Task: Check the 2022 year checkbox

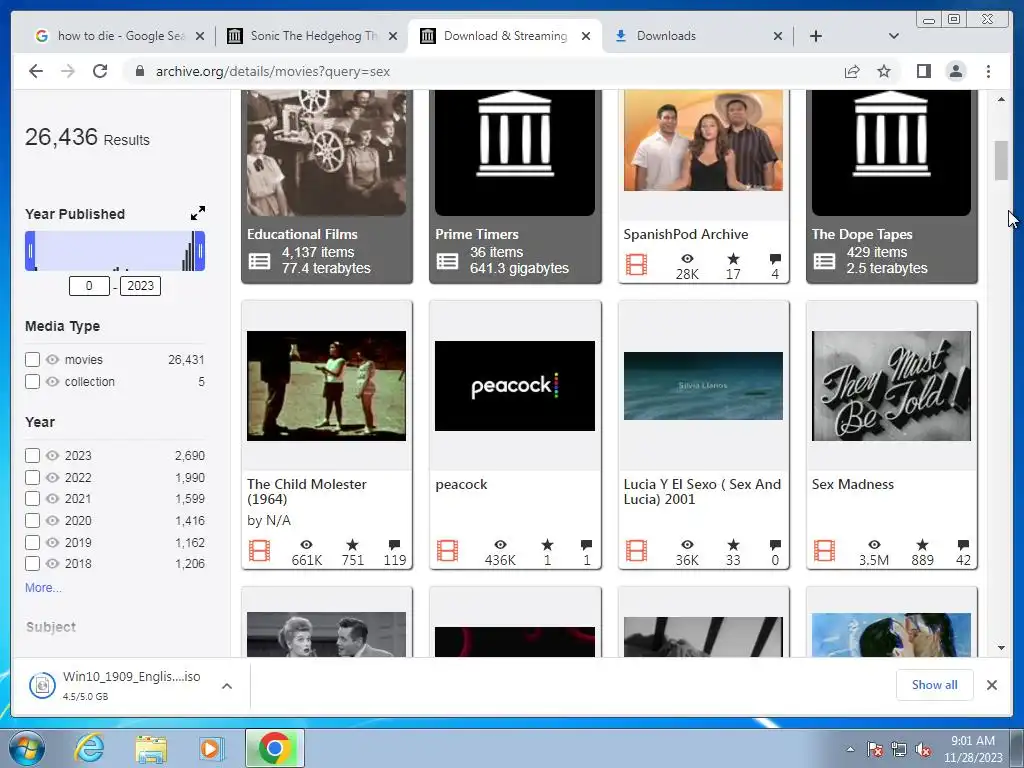Action: (x=32, y=477)
